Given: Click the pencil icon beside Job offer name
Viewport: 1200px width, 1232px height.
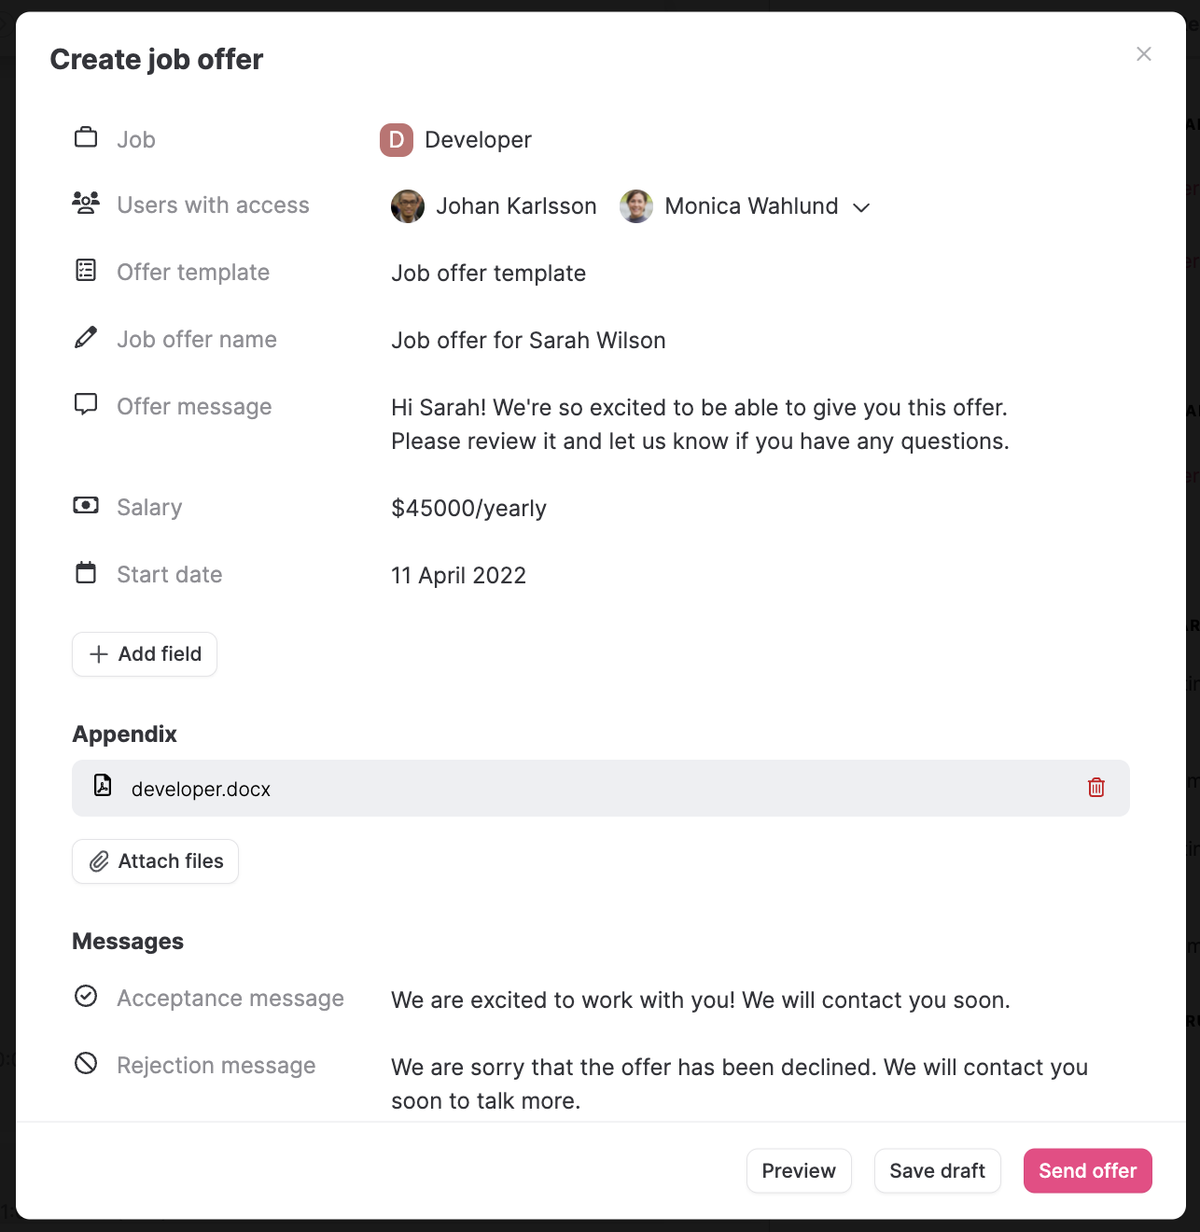Looking at the screenshot, I should (x=86, y=338).
